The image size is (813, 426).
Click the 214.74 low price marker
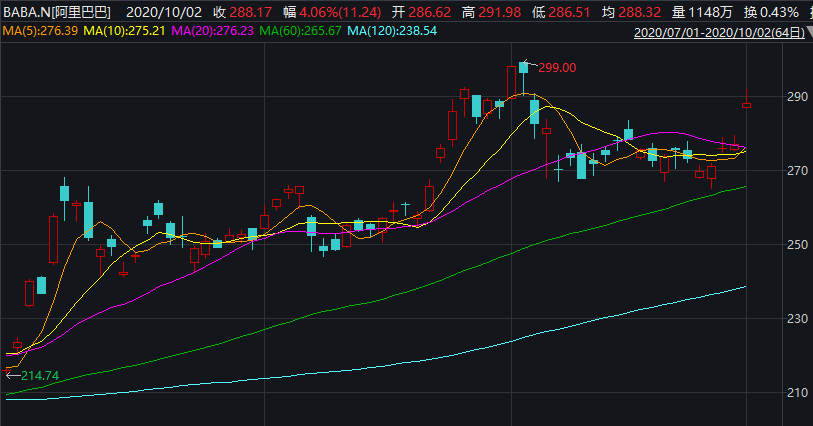(x=40, y=375)
